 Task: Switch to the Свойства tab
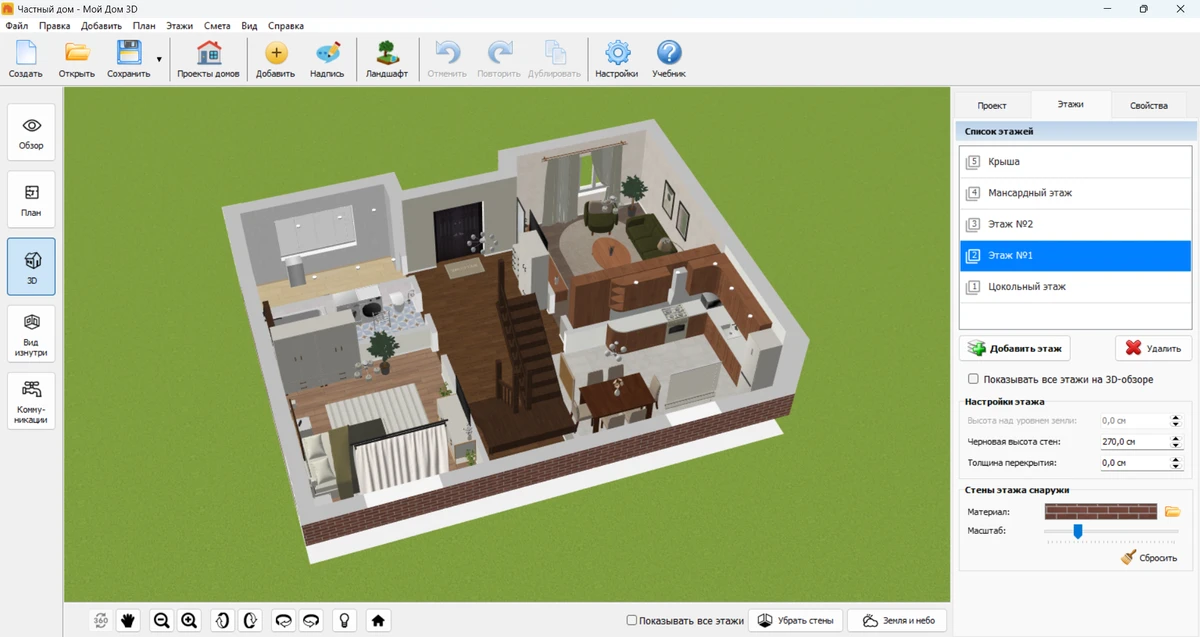point(1148,105)
